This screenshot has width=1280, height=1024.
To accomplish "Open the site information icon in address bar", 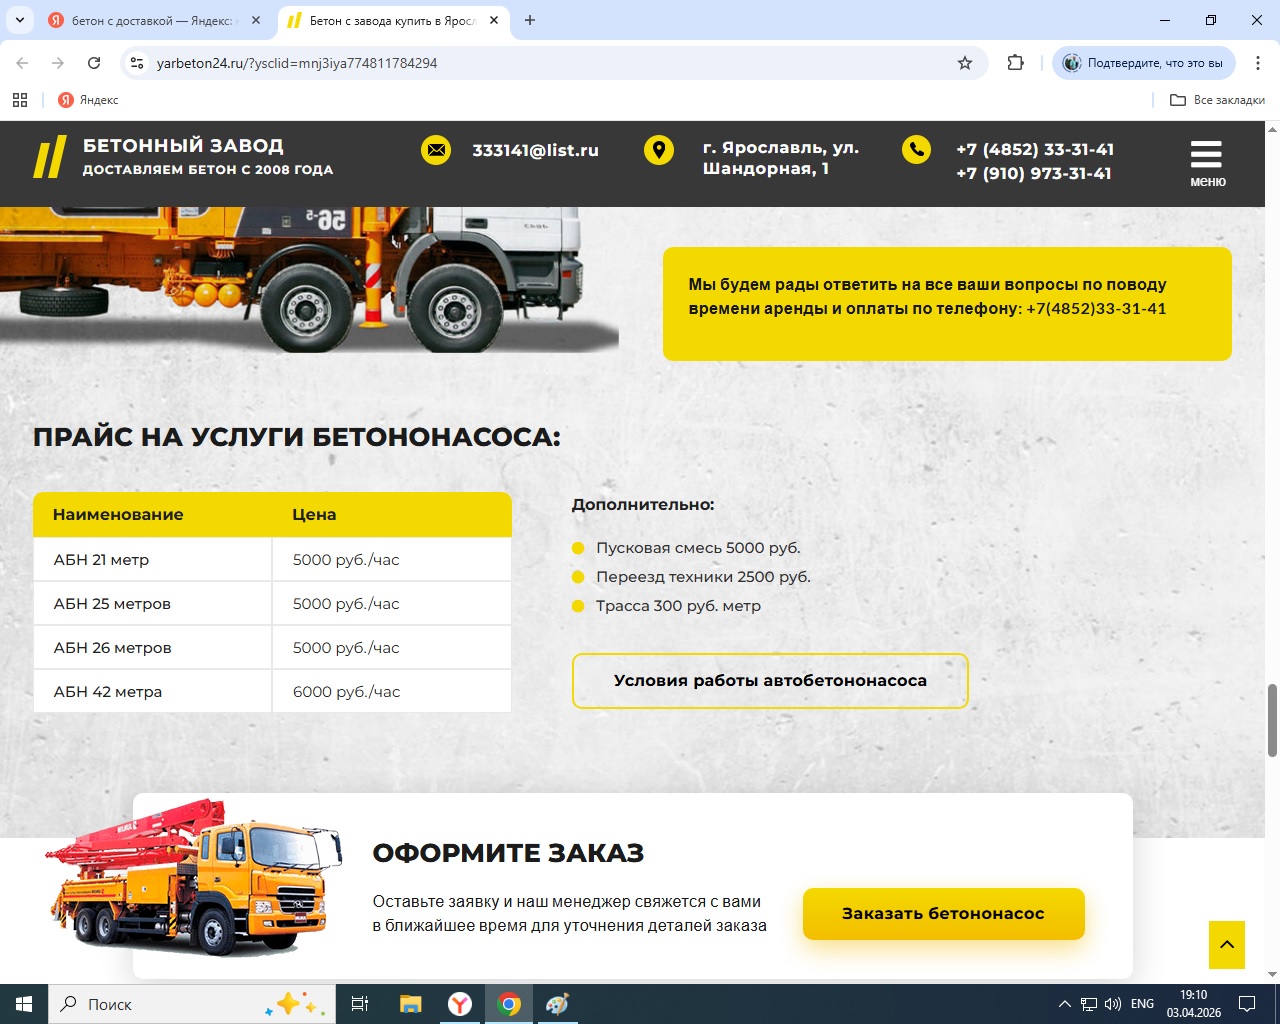I will [x=138, y=63].
